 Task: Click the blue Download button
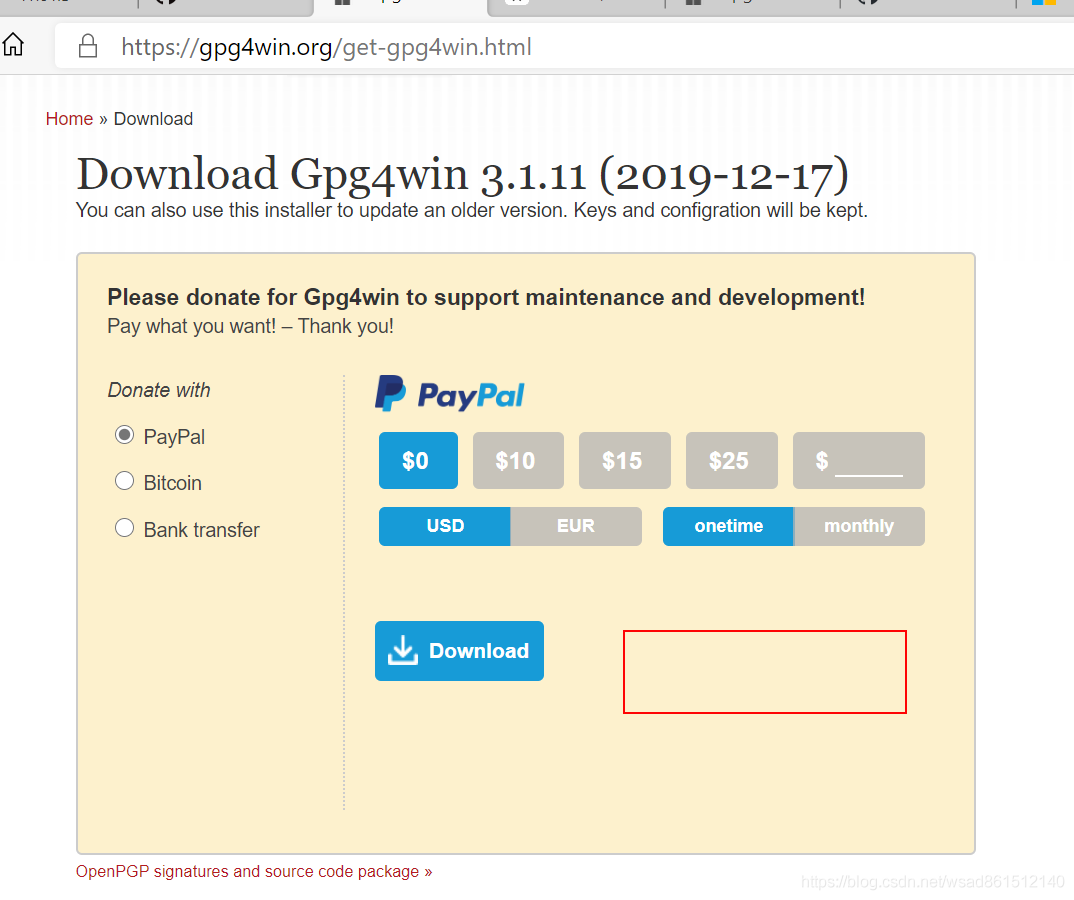(459, 651)
